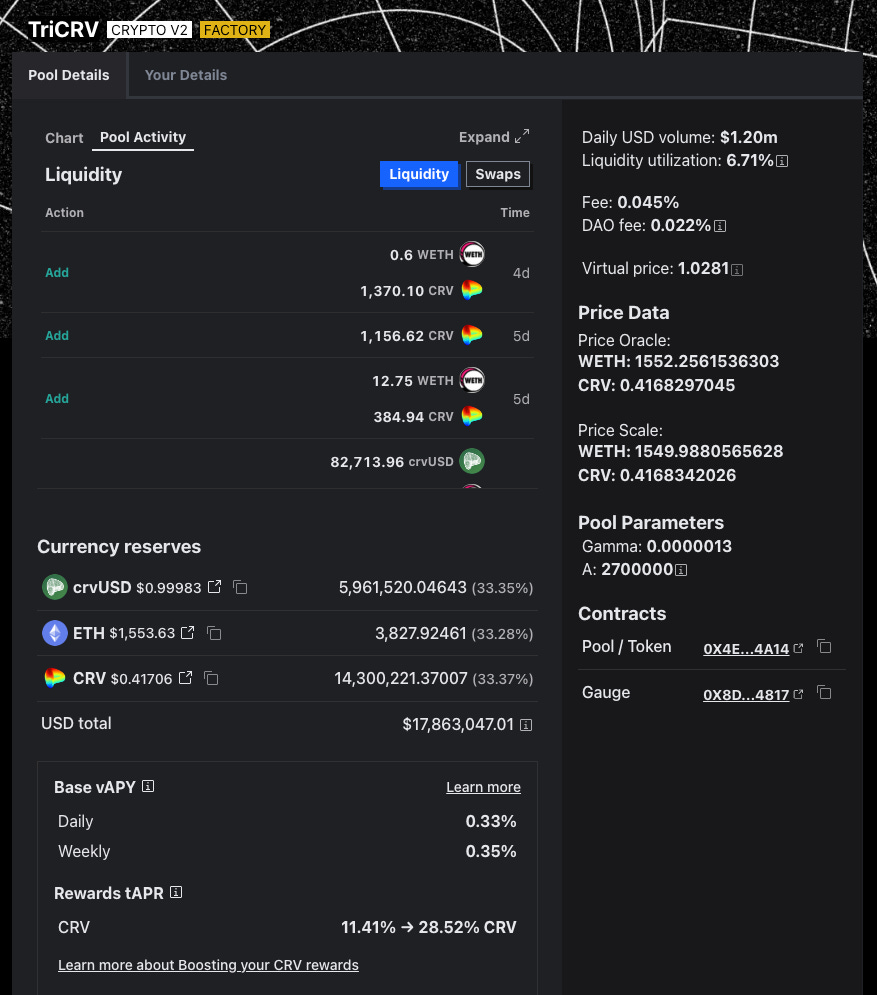Screen dimensions: 877x995
Task: Click the Time column header
Action: pos(515,213)
